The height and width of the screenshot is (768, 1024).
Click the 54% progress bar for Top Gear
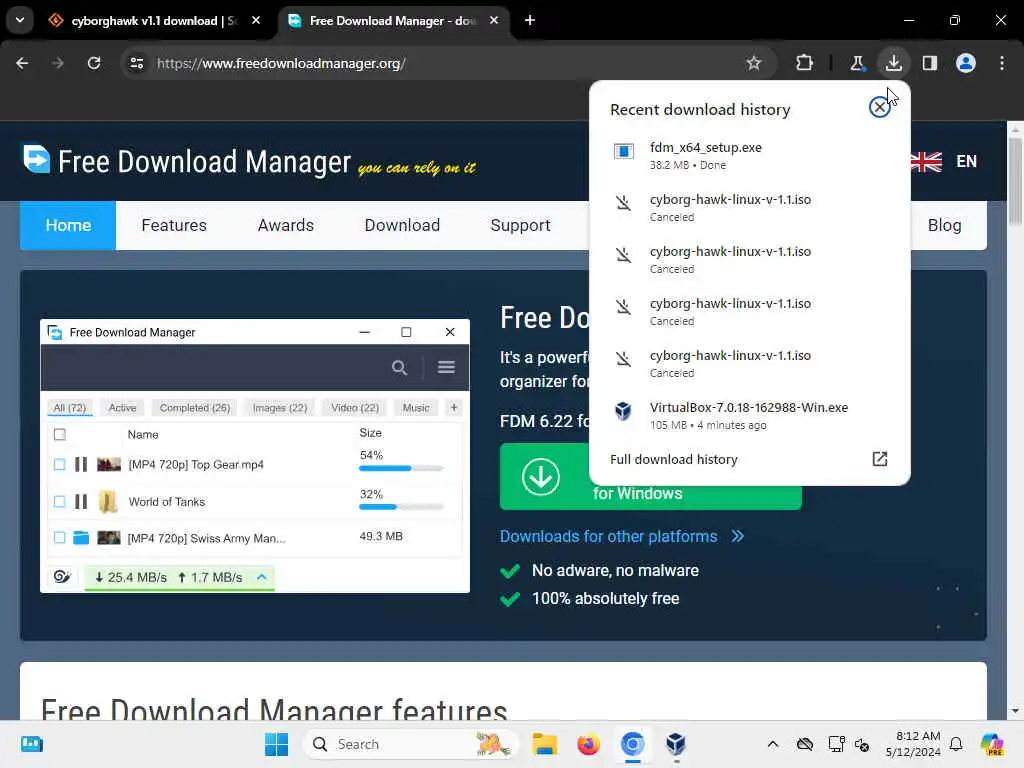(x=401, y=468)
